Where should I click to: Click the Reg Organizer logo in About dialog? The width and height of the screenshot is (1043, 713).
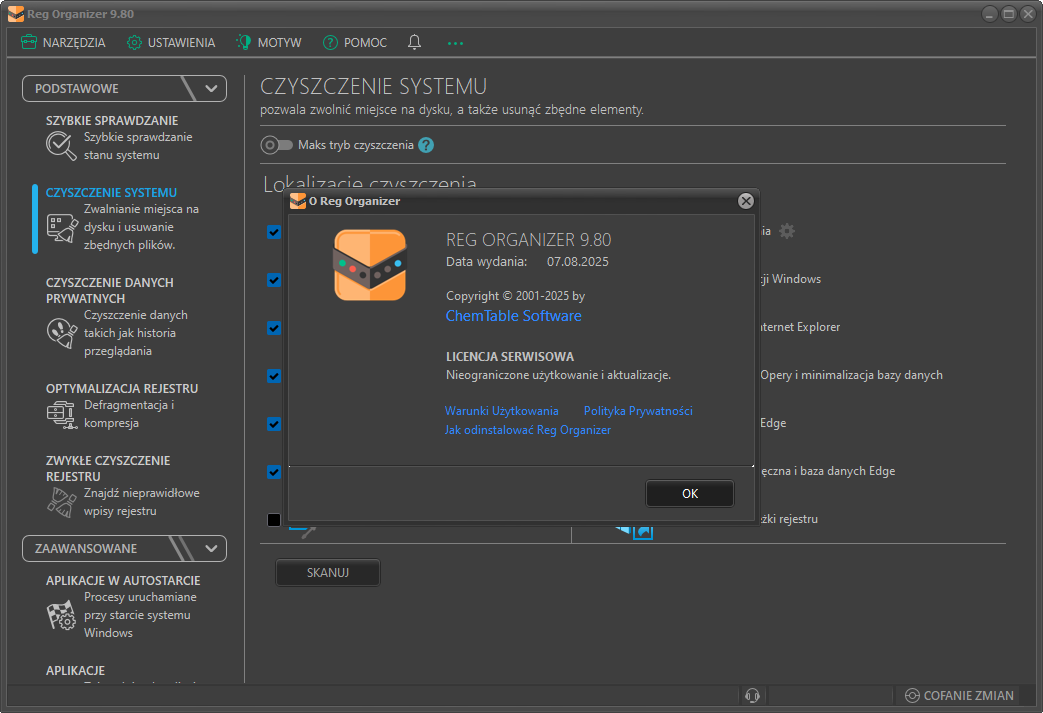click(370, 265)
